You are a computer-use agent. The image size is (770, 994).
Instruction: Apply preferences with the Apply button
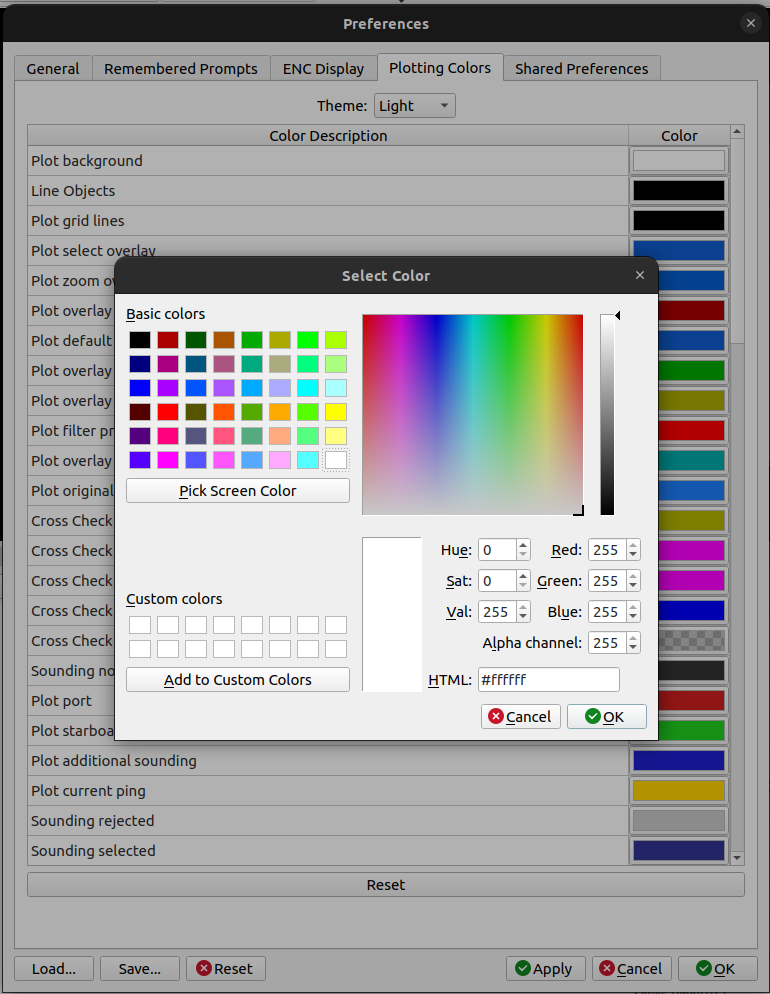pos(544,969)
